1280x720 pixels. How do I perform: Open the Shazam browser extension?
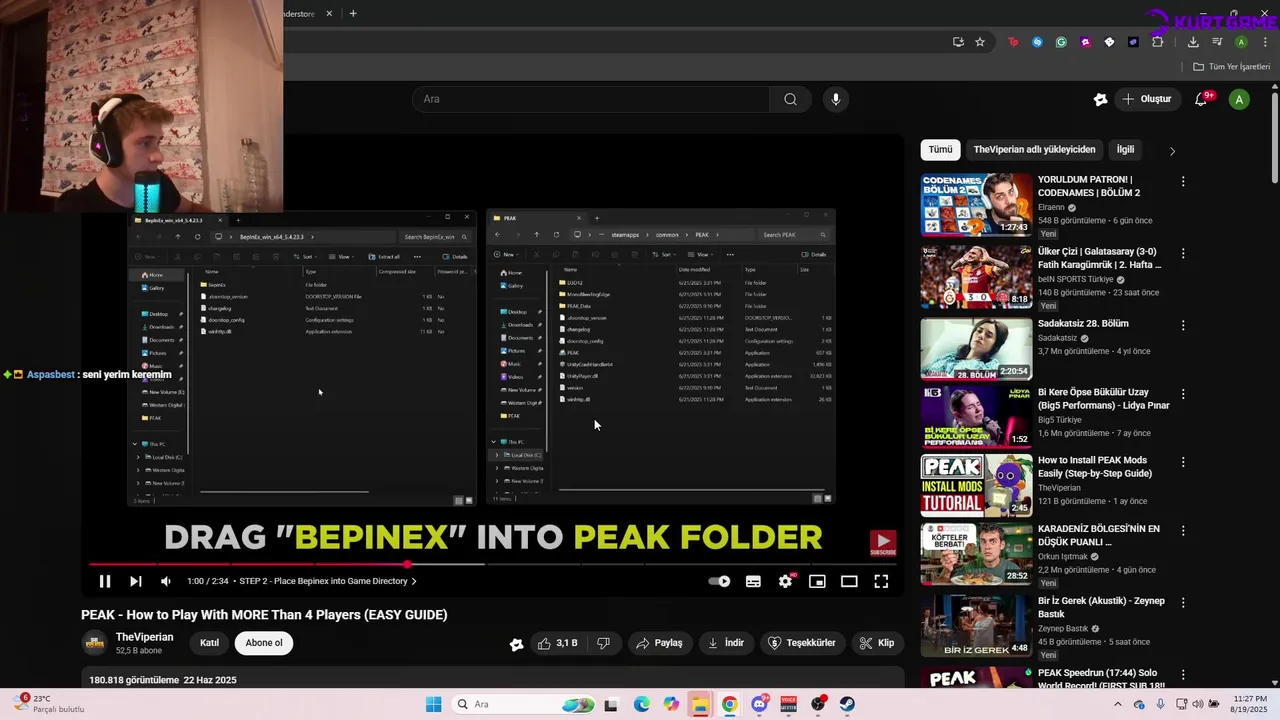(1037, 42)
